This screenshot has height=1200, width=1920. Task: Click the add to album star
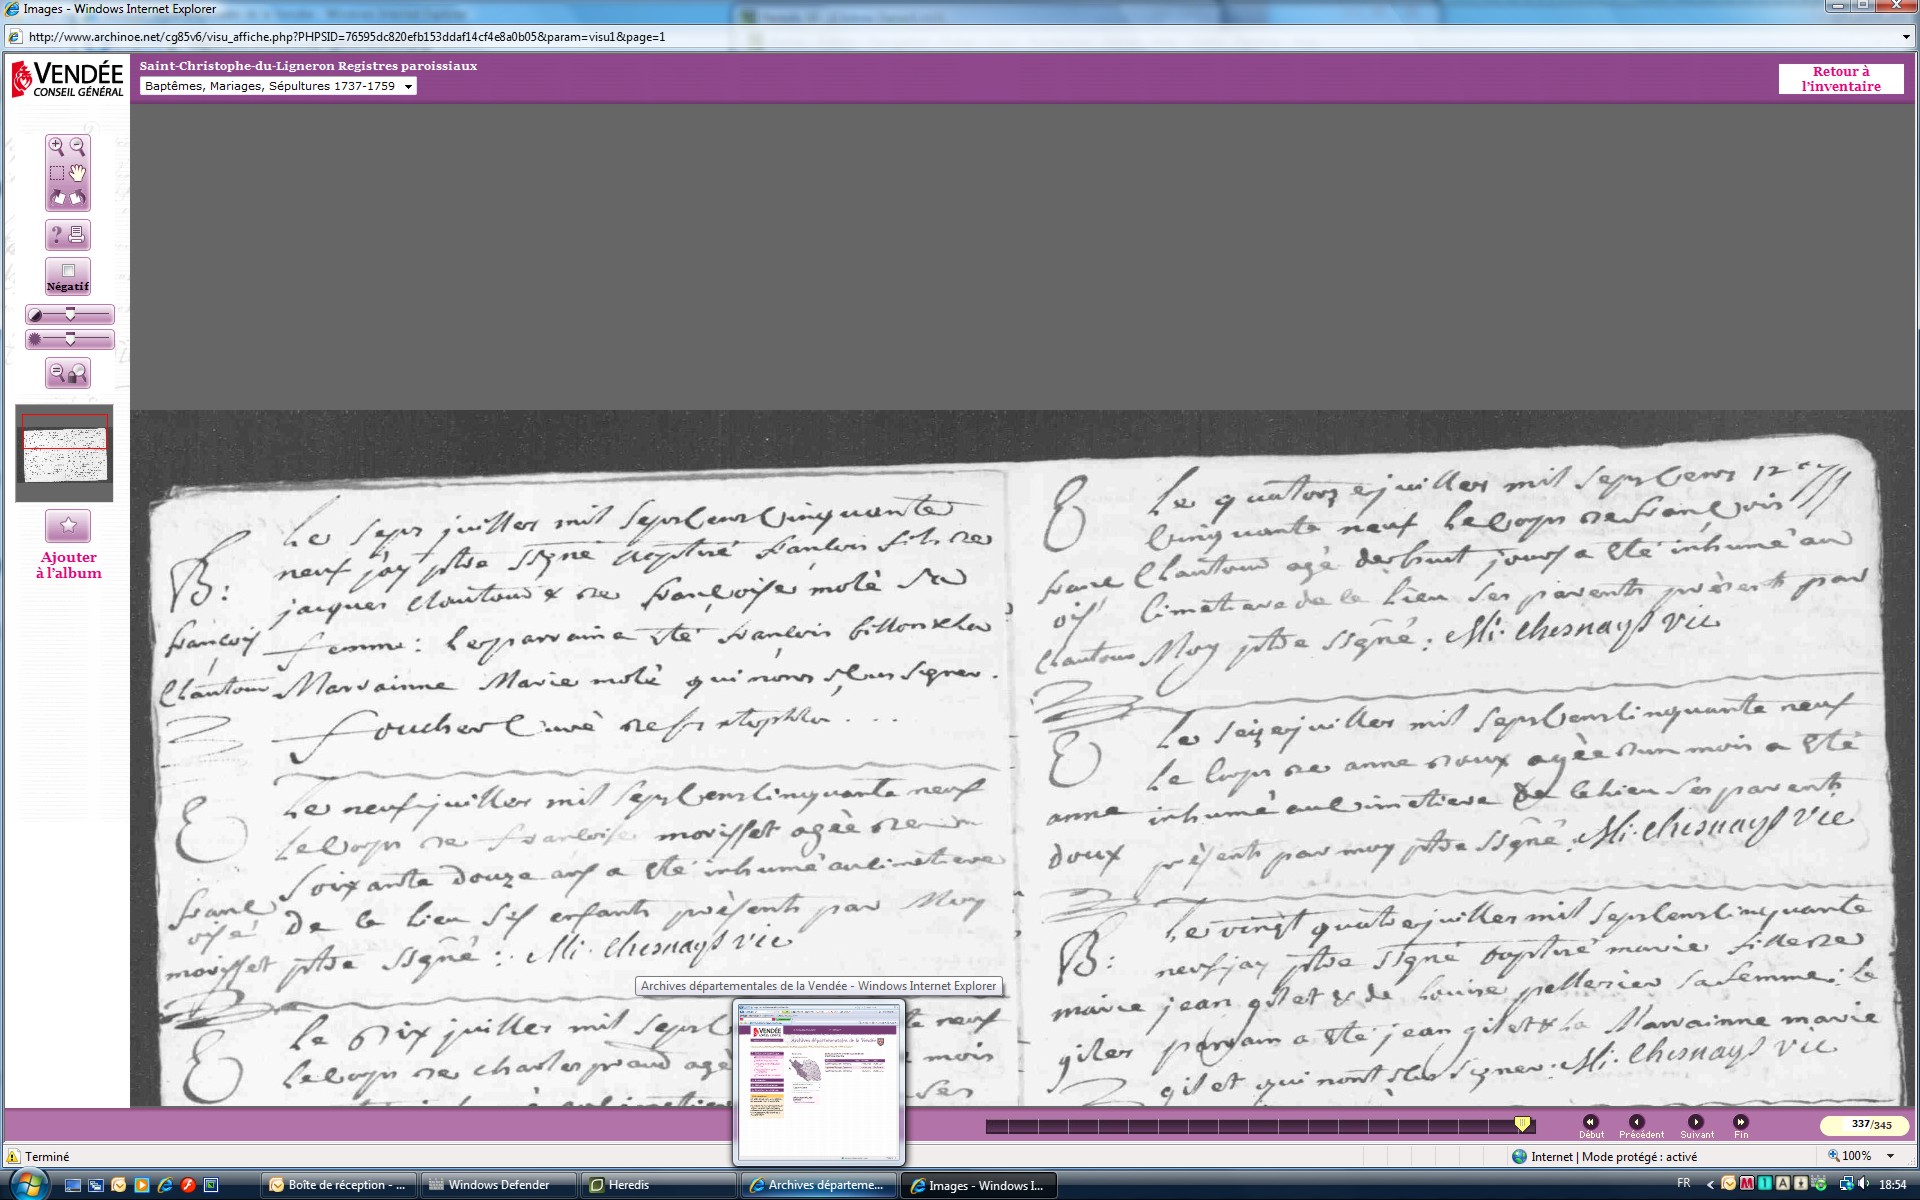[68, 525]
